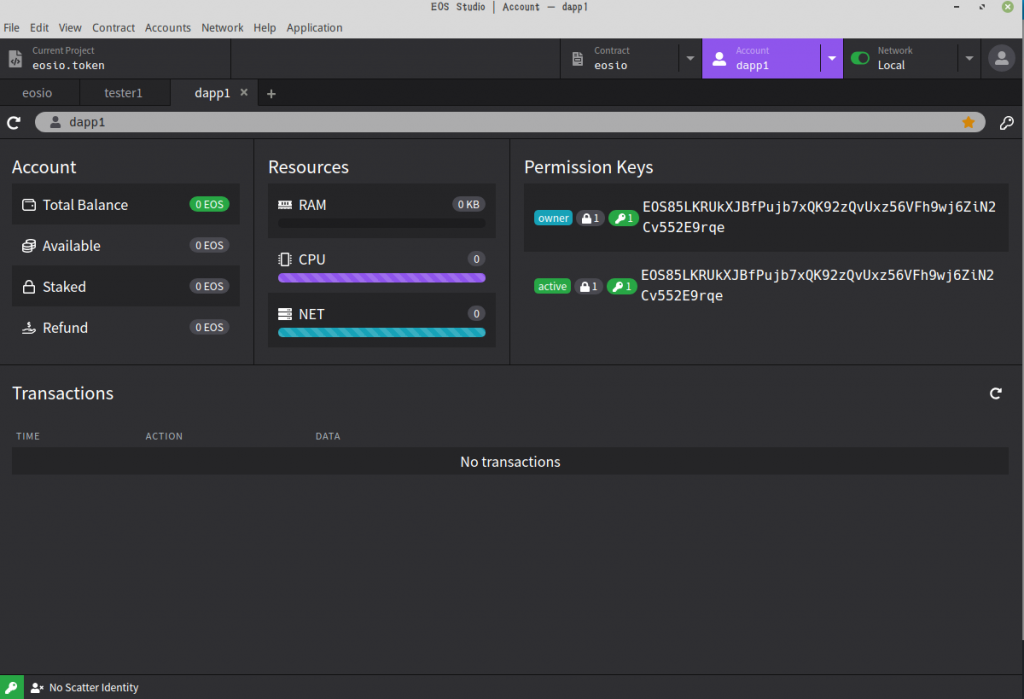Screen dimensions: 1024x699
Task: Open the Current Project code file icon
Action: 15,59
